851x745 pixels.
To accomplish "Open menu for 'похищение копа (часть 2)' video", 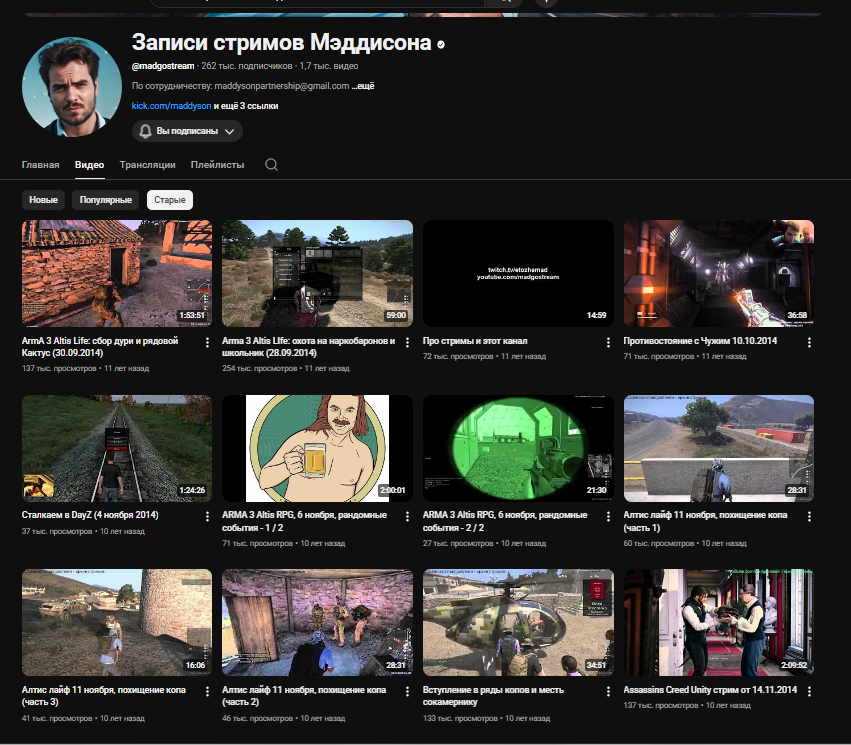I will (408, 691).
